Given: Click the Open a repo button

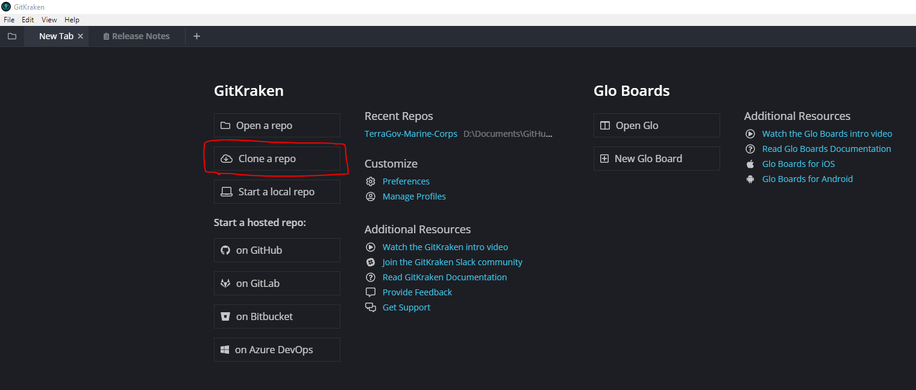Looking at the screenshot, I should 277,126.
